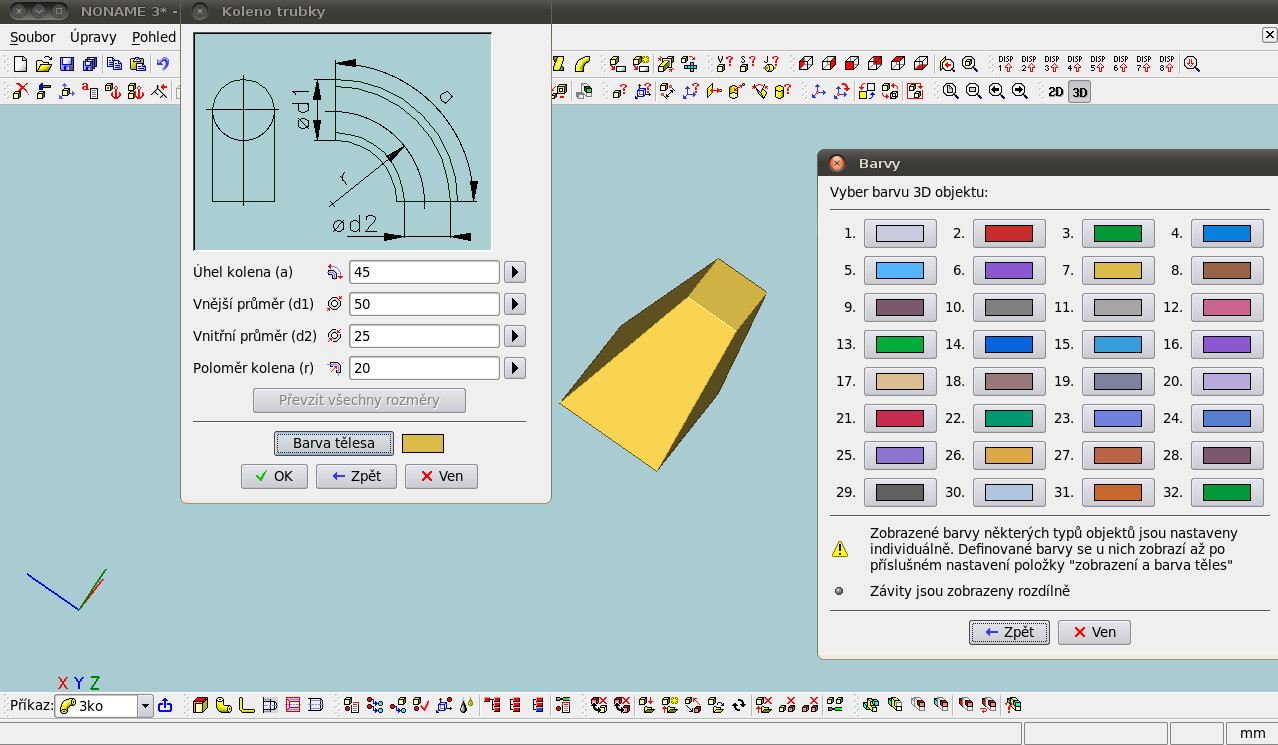Open the Příkaz command dropdown

pyautogui.click(x=145, y=706)
